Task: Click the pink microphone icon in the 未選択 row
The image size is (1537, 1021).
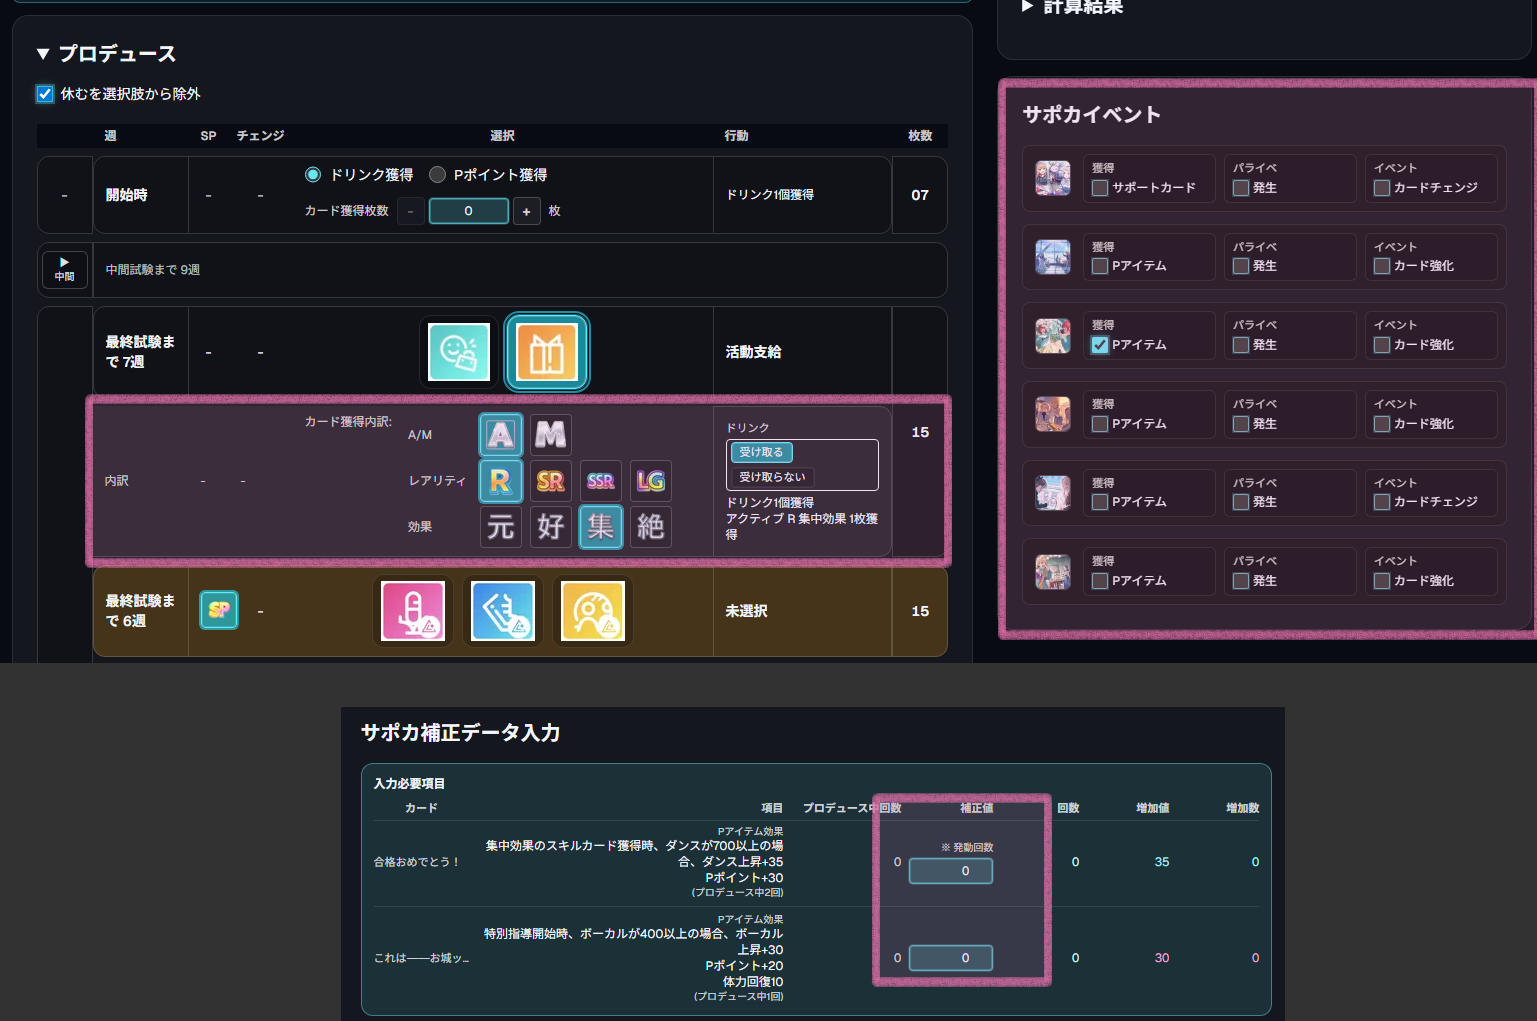Action: coord(413,611)
